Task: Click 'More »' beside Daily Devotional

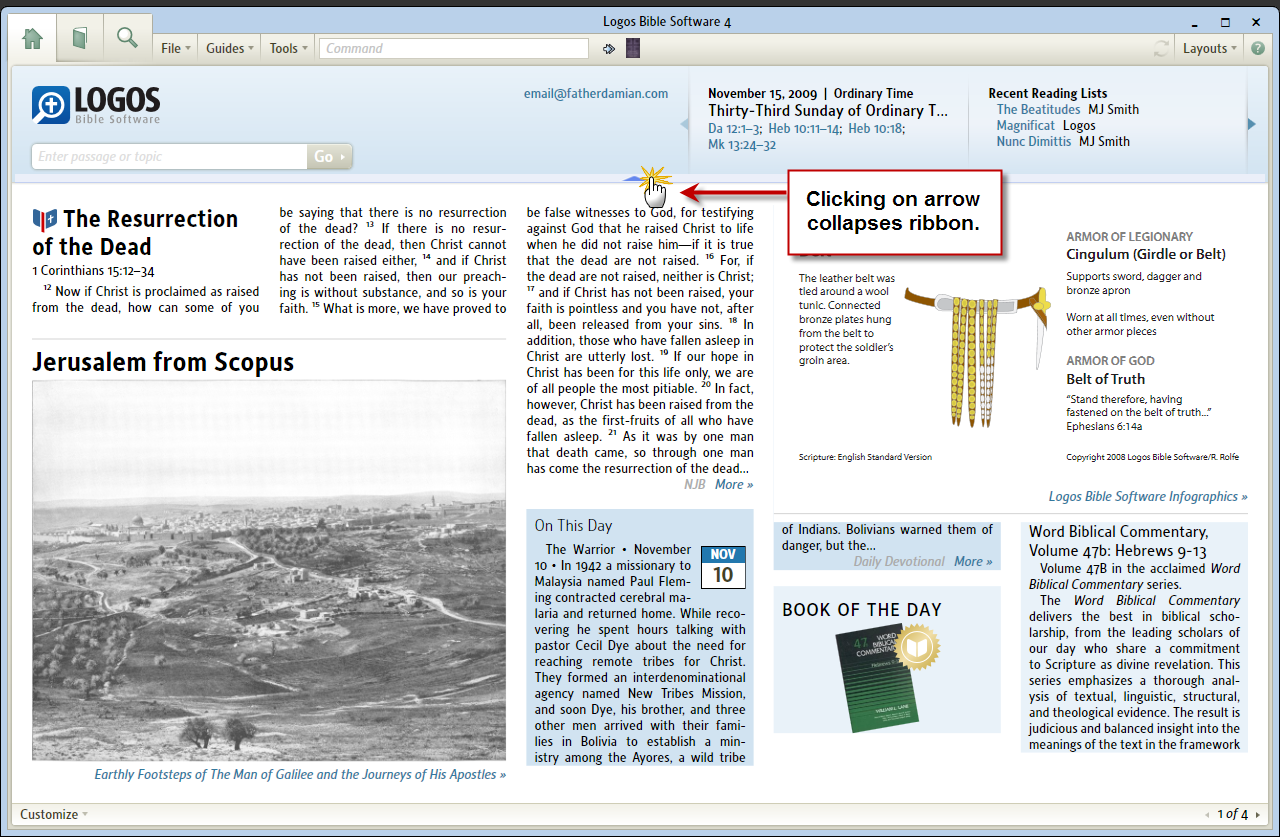Action: point(973,562)
